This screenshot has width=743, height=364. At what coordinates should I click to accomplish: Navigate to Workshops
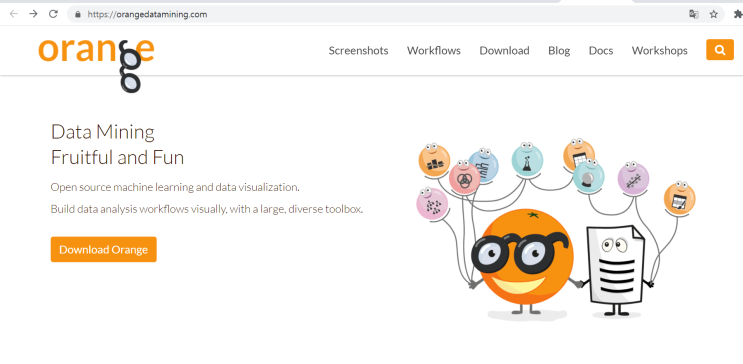point(659,50)
